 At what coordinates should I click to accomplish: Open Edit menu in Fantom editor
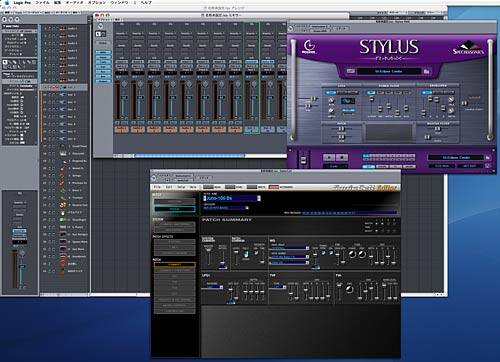(x=169, y=187)
